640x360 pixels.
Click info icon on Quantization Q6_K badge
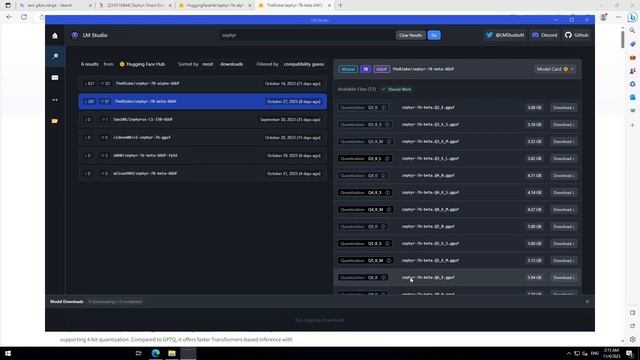pyautogui.click(x=383, y=278)
